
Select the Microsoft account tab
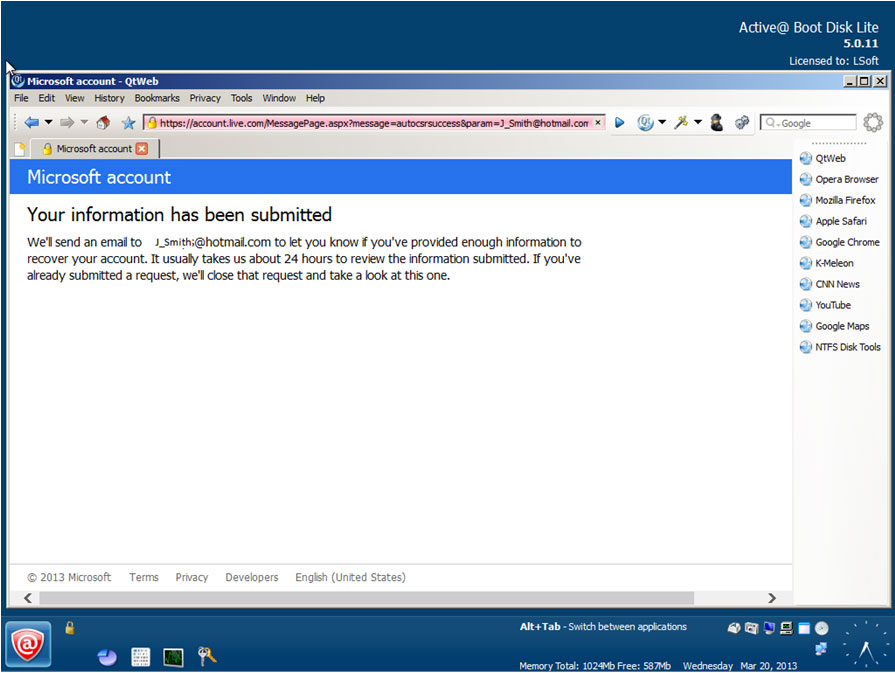[x=94, y=148]
